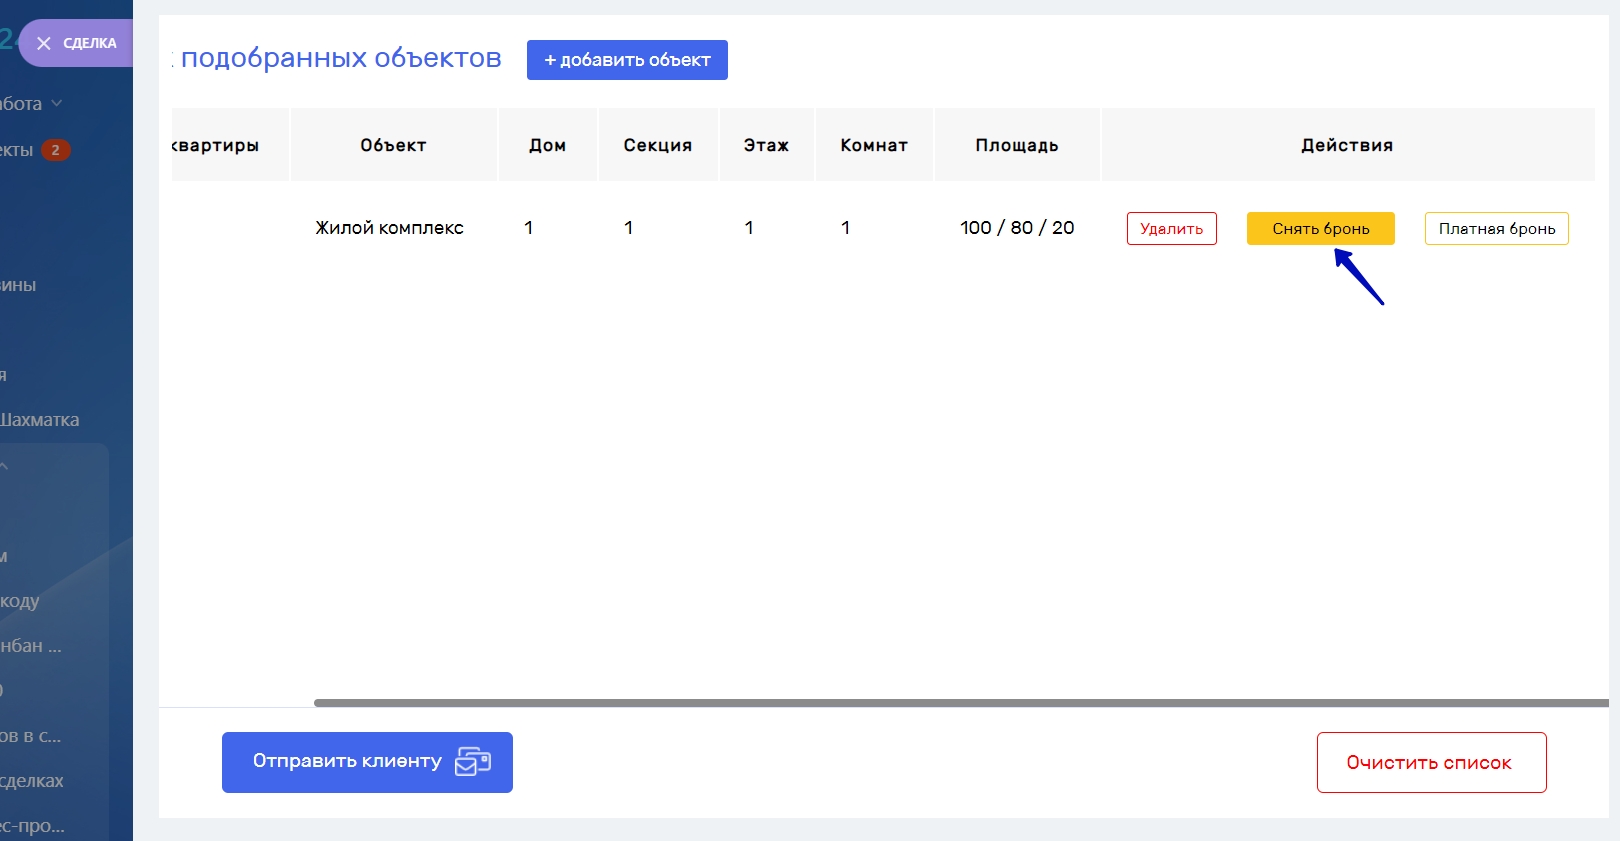Click the 'Жилой комплекс' cell
This screenshot has width=1620, height=841.
click(x=390, y=228)
